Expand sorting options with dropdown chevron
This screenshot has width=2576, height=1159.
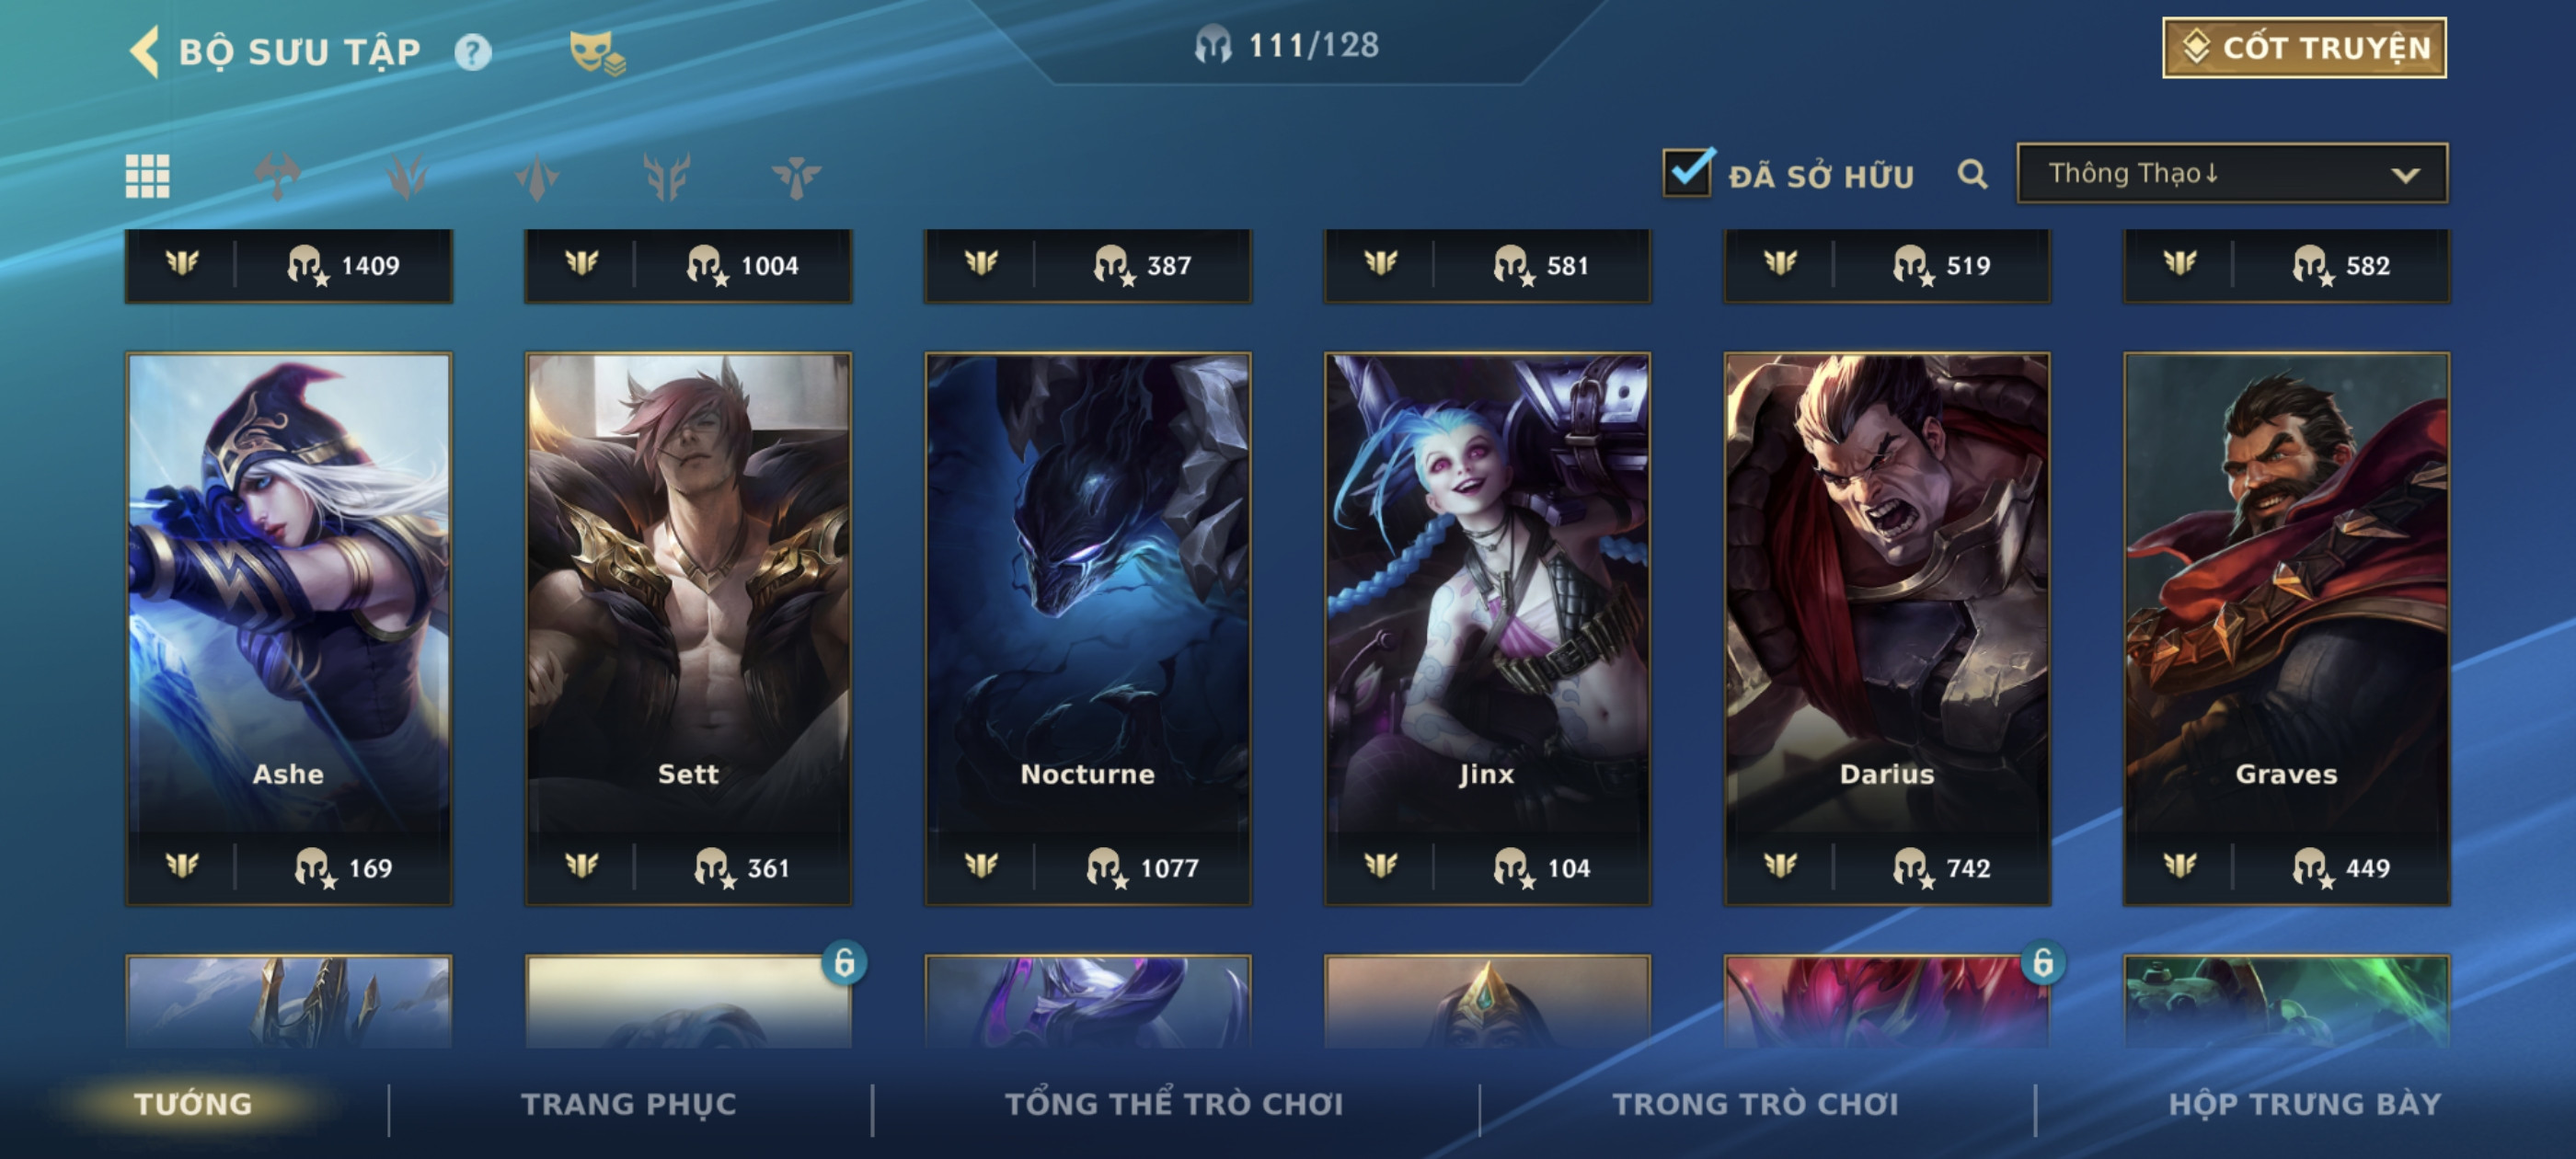(x=2405, y=175)
